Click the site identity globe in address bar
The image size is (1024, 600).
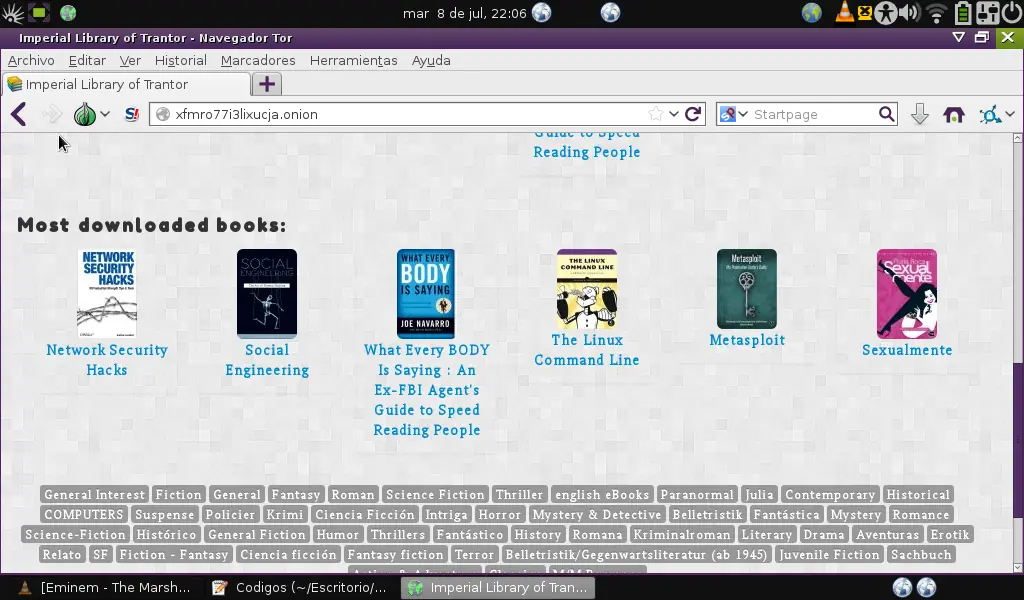pyautogui.click(x=163, y=114)
